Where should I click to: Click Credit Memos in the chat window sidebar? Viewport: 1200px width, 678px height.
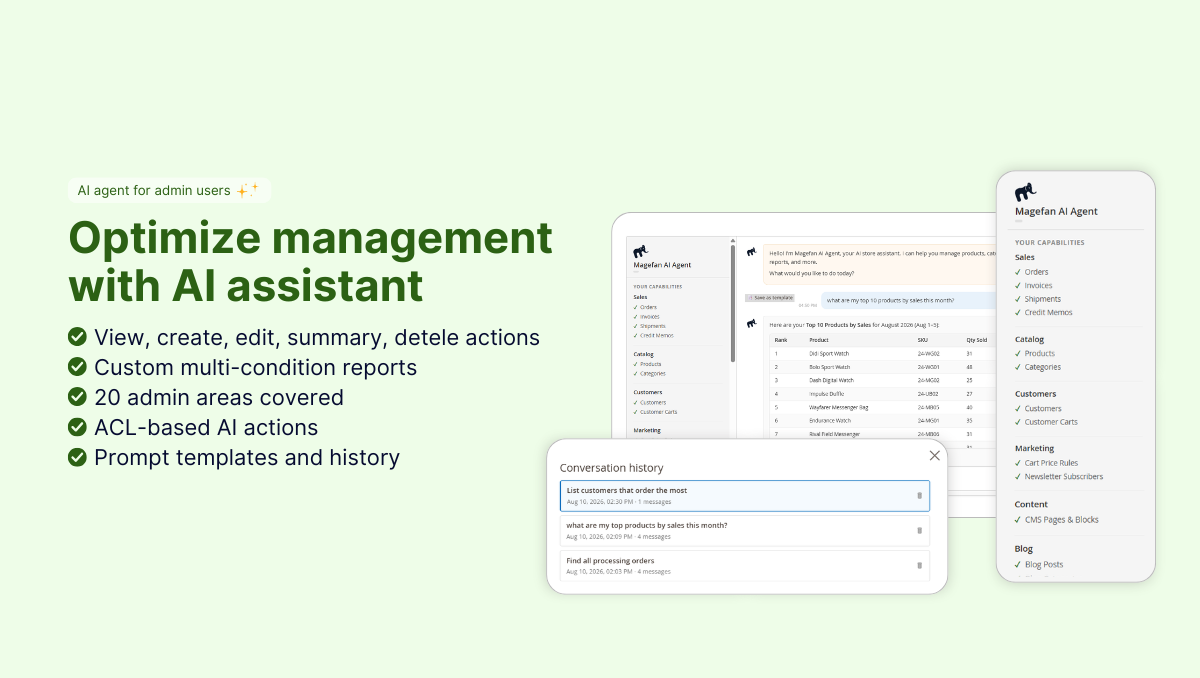click(656, 335)
